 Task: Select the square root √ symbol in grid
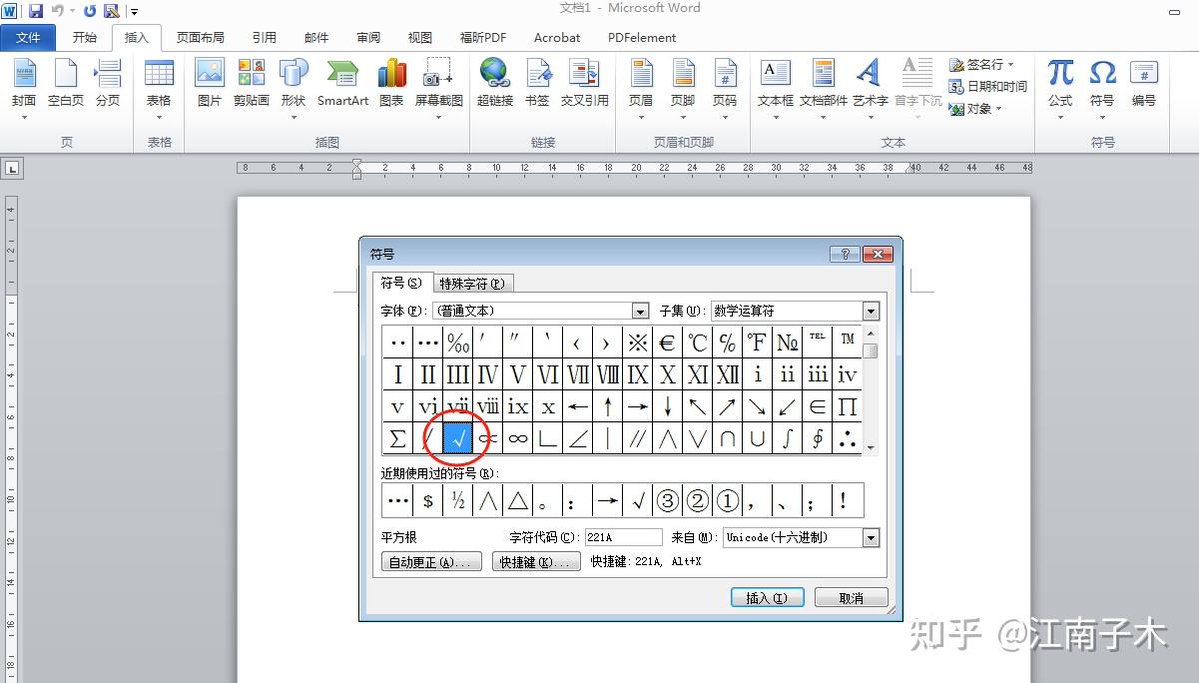[x=457, y=438]
